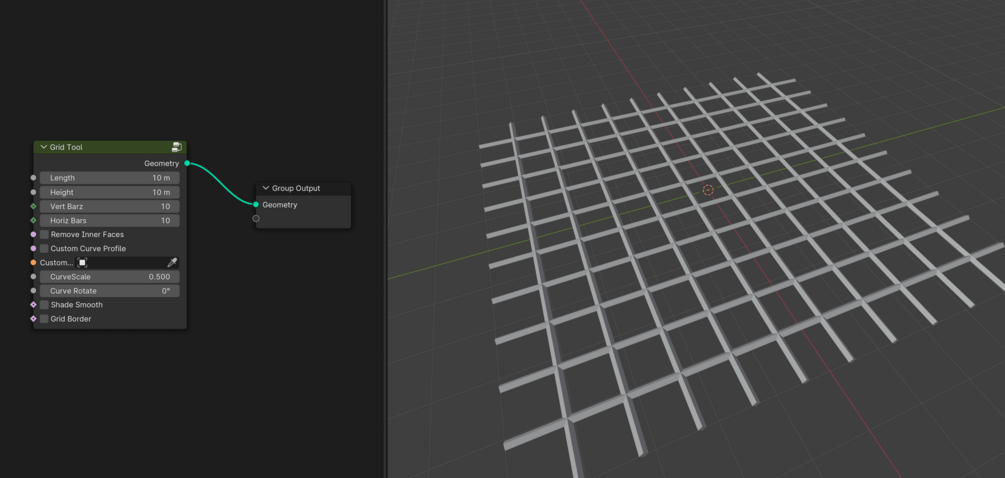The height and width of the screenshot is (478, 1005).
Task: Click the Horiz Bars diamond socket
Action: point(33,220)
